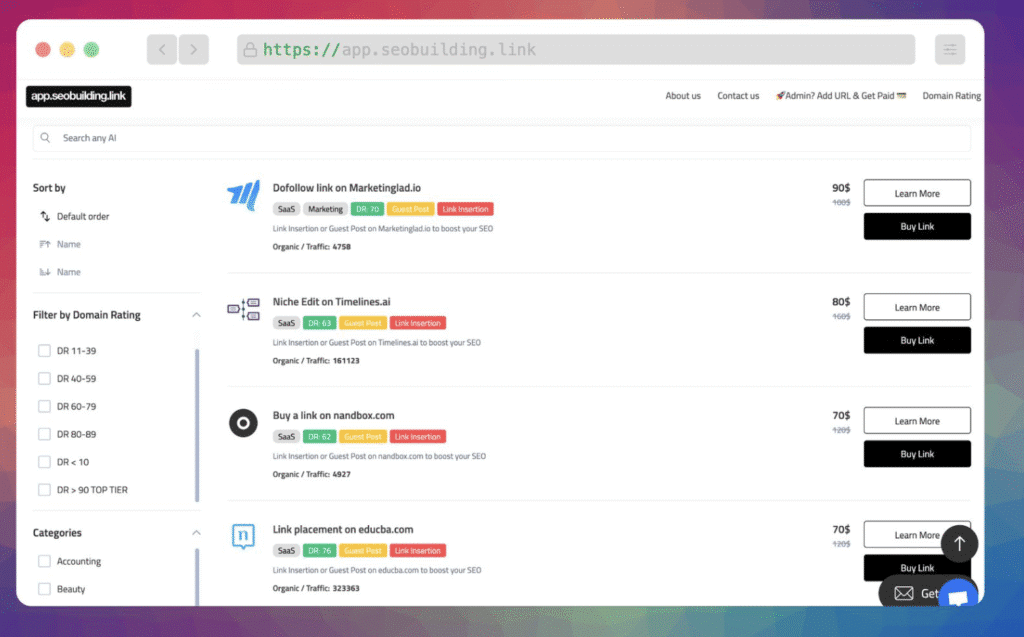1024x637 pixels.
Task: Open the Domain Rating menu item
Action: [952, 95]
